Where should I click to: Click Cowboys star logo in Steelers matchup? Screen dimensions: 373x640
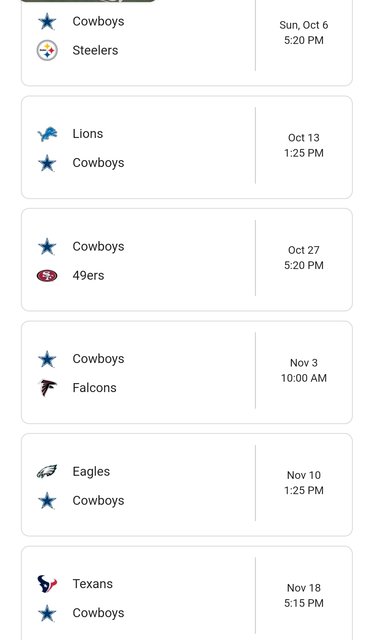[x=47, y=22]
